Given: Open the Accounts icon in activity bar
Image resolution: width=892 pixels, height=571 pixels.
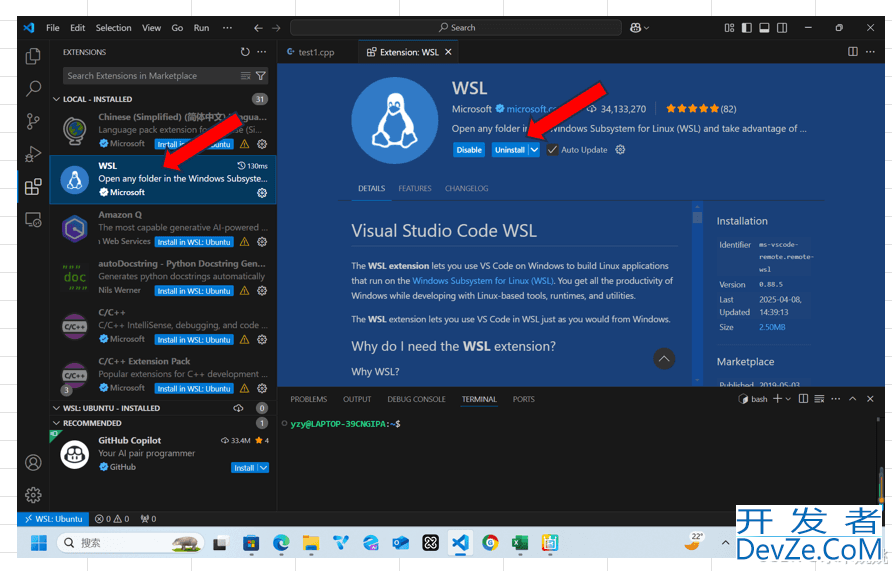Looking at the screenshot, I should pos(33,462).
